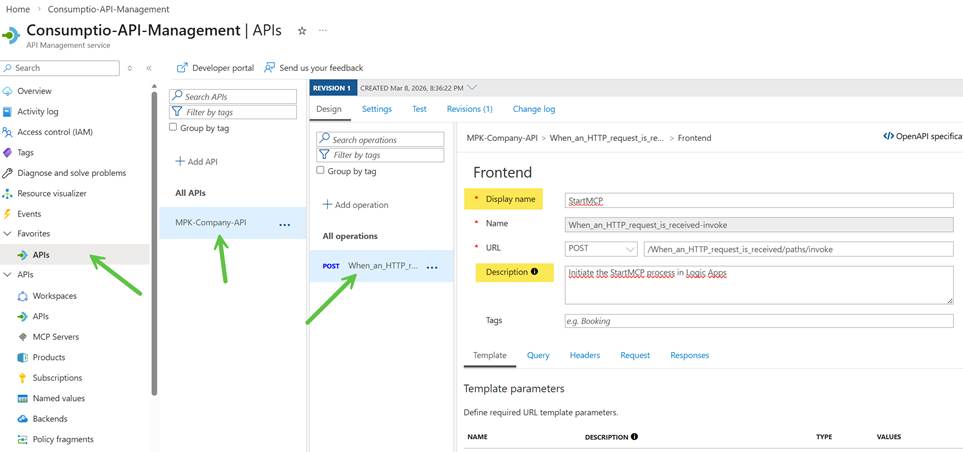This screenshot has width=963, height=452.
Task: Switch to the Settings tab
Action: pyautogui.click(x=376, y=109)
